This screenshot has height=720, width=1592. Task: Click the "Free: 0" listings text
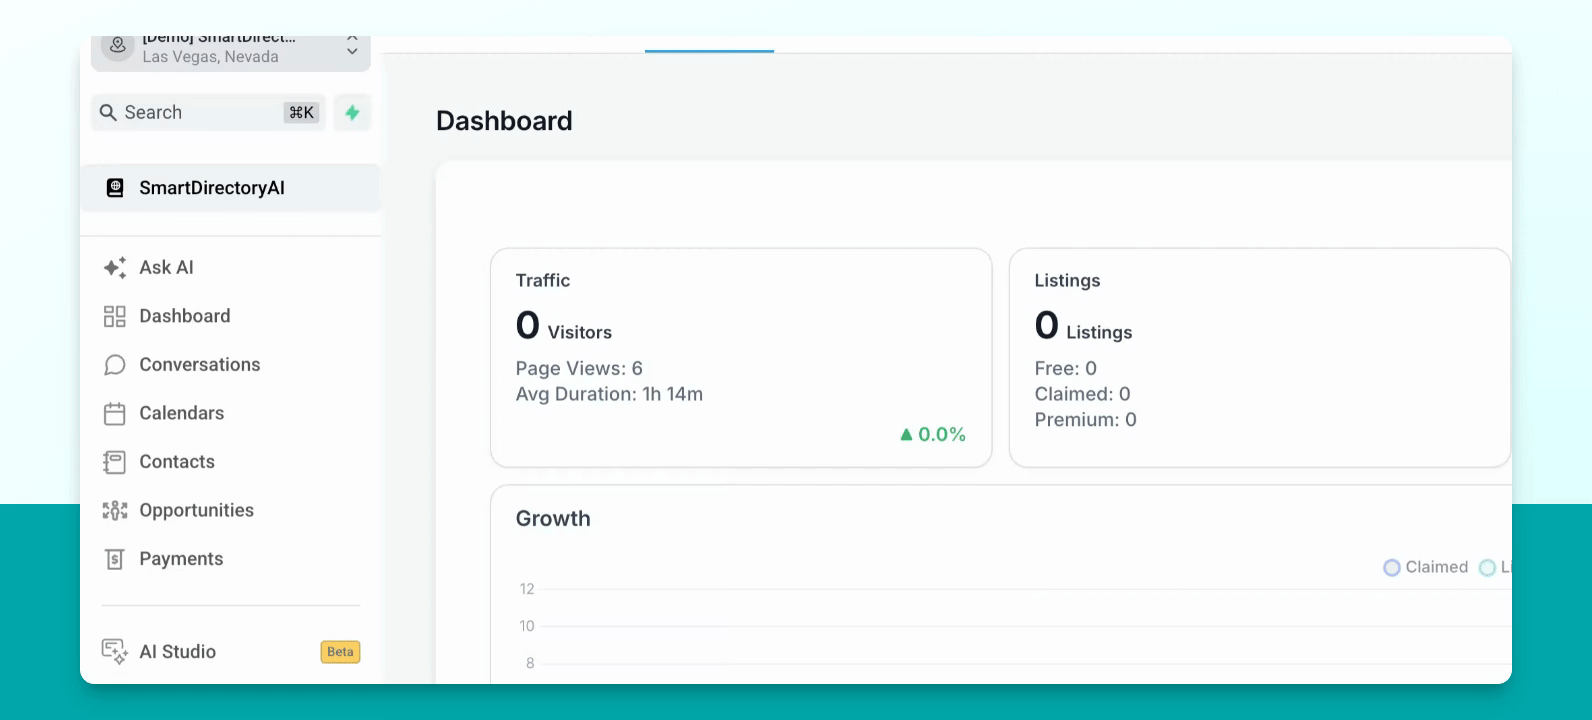(1066, 369)
